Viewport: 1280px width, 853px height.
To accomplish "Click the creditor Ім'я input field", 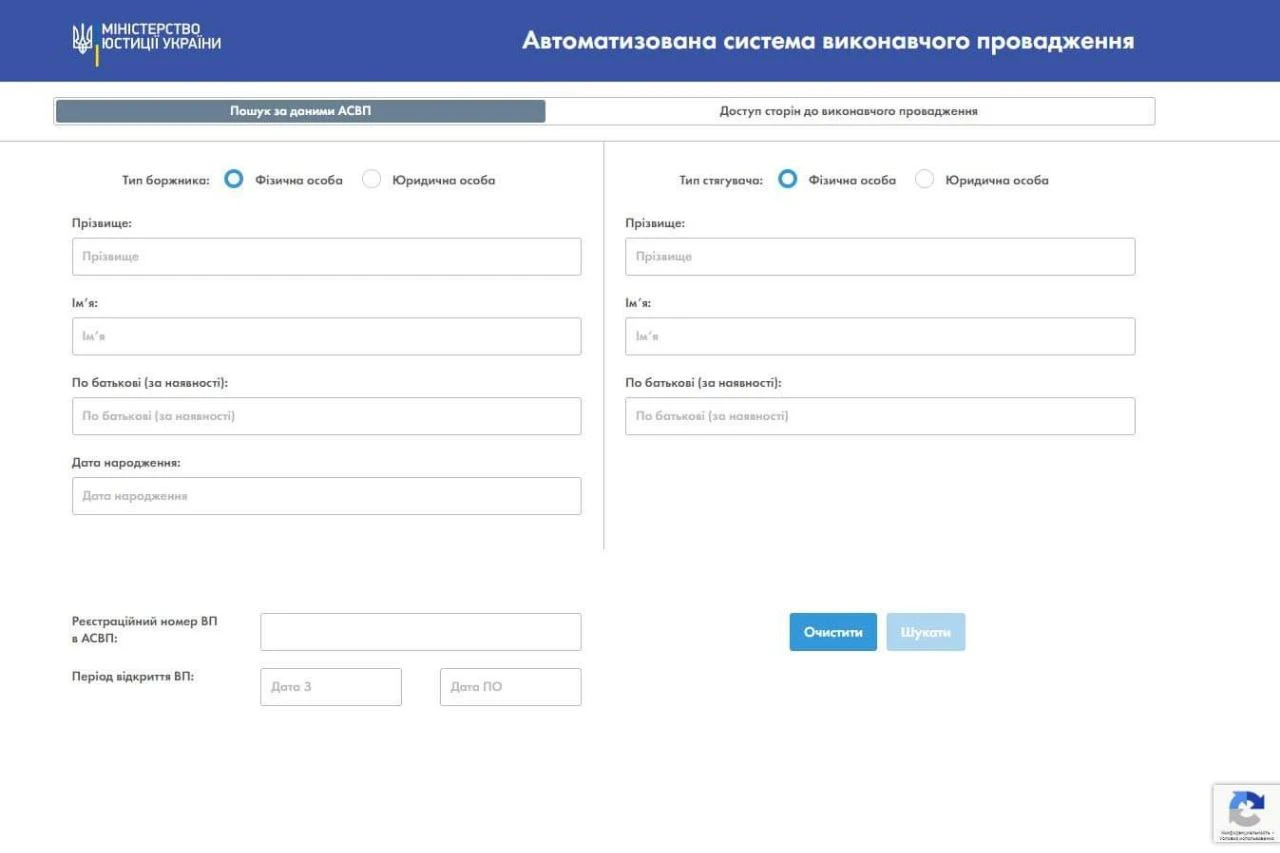I will click(879, 336).
